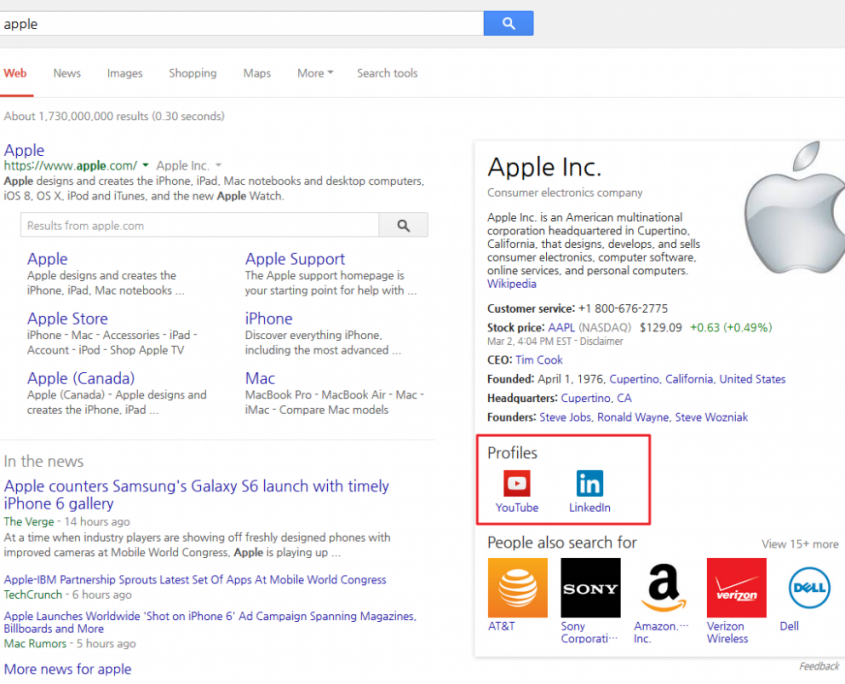Open the Apple Support sitelink
The height and width of the screenshot is (684, 845).
pyautogui.click(x=295, y=259)
